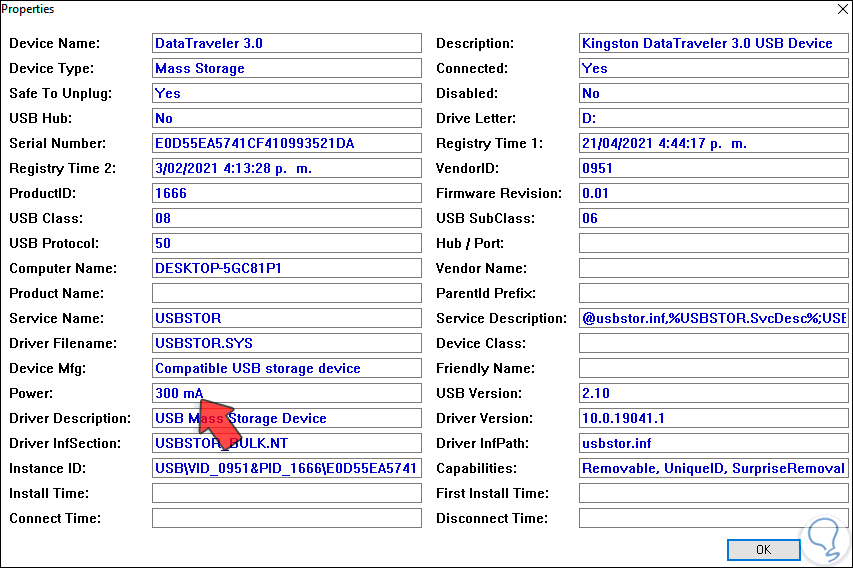Click the Safe To Unplug value field

point(287,93)
